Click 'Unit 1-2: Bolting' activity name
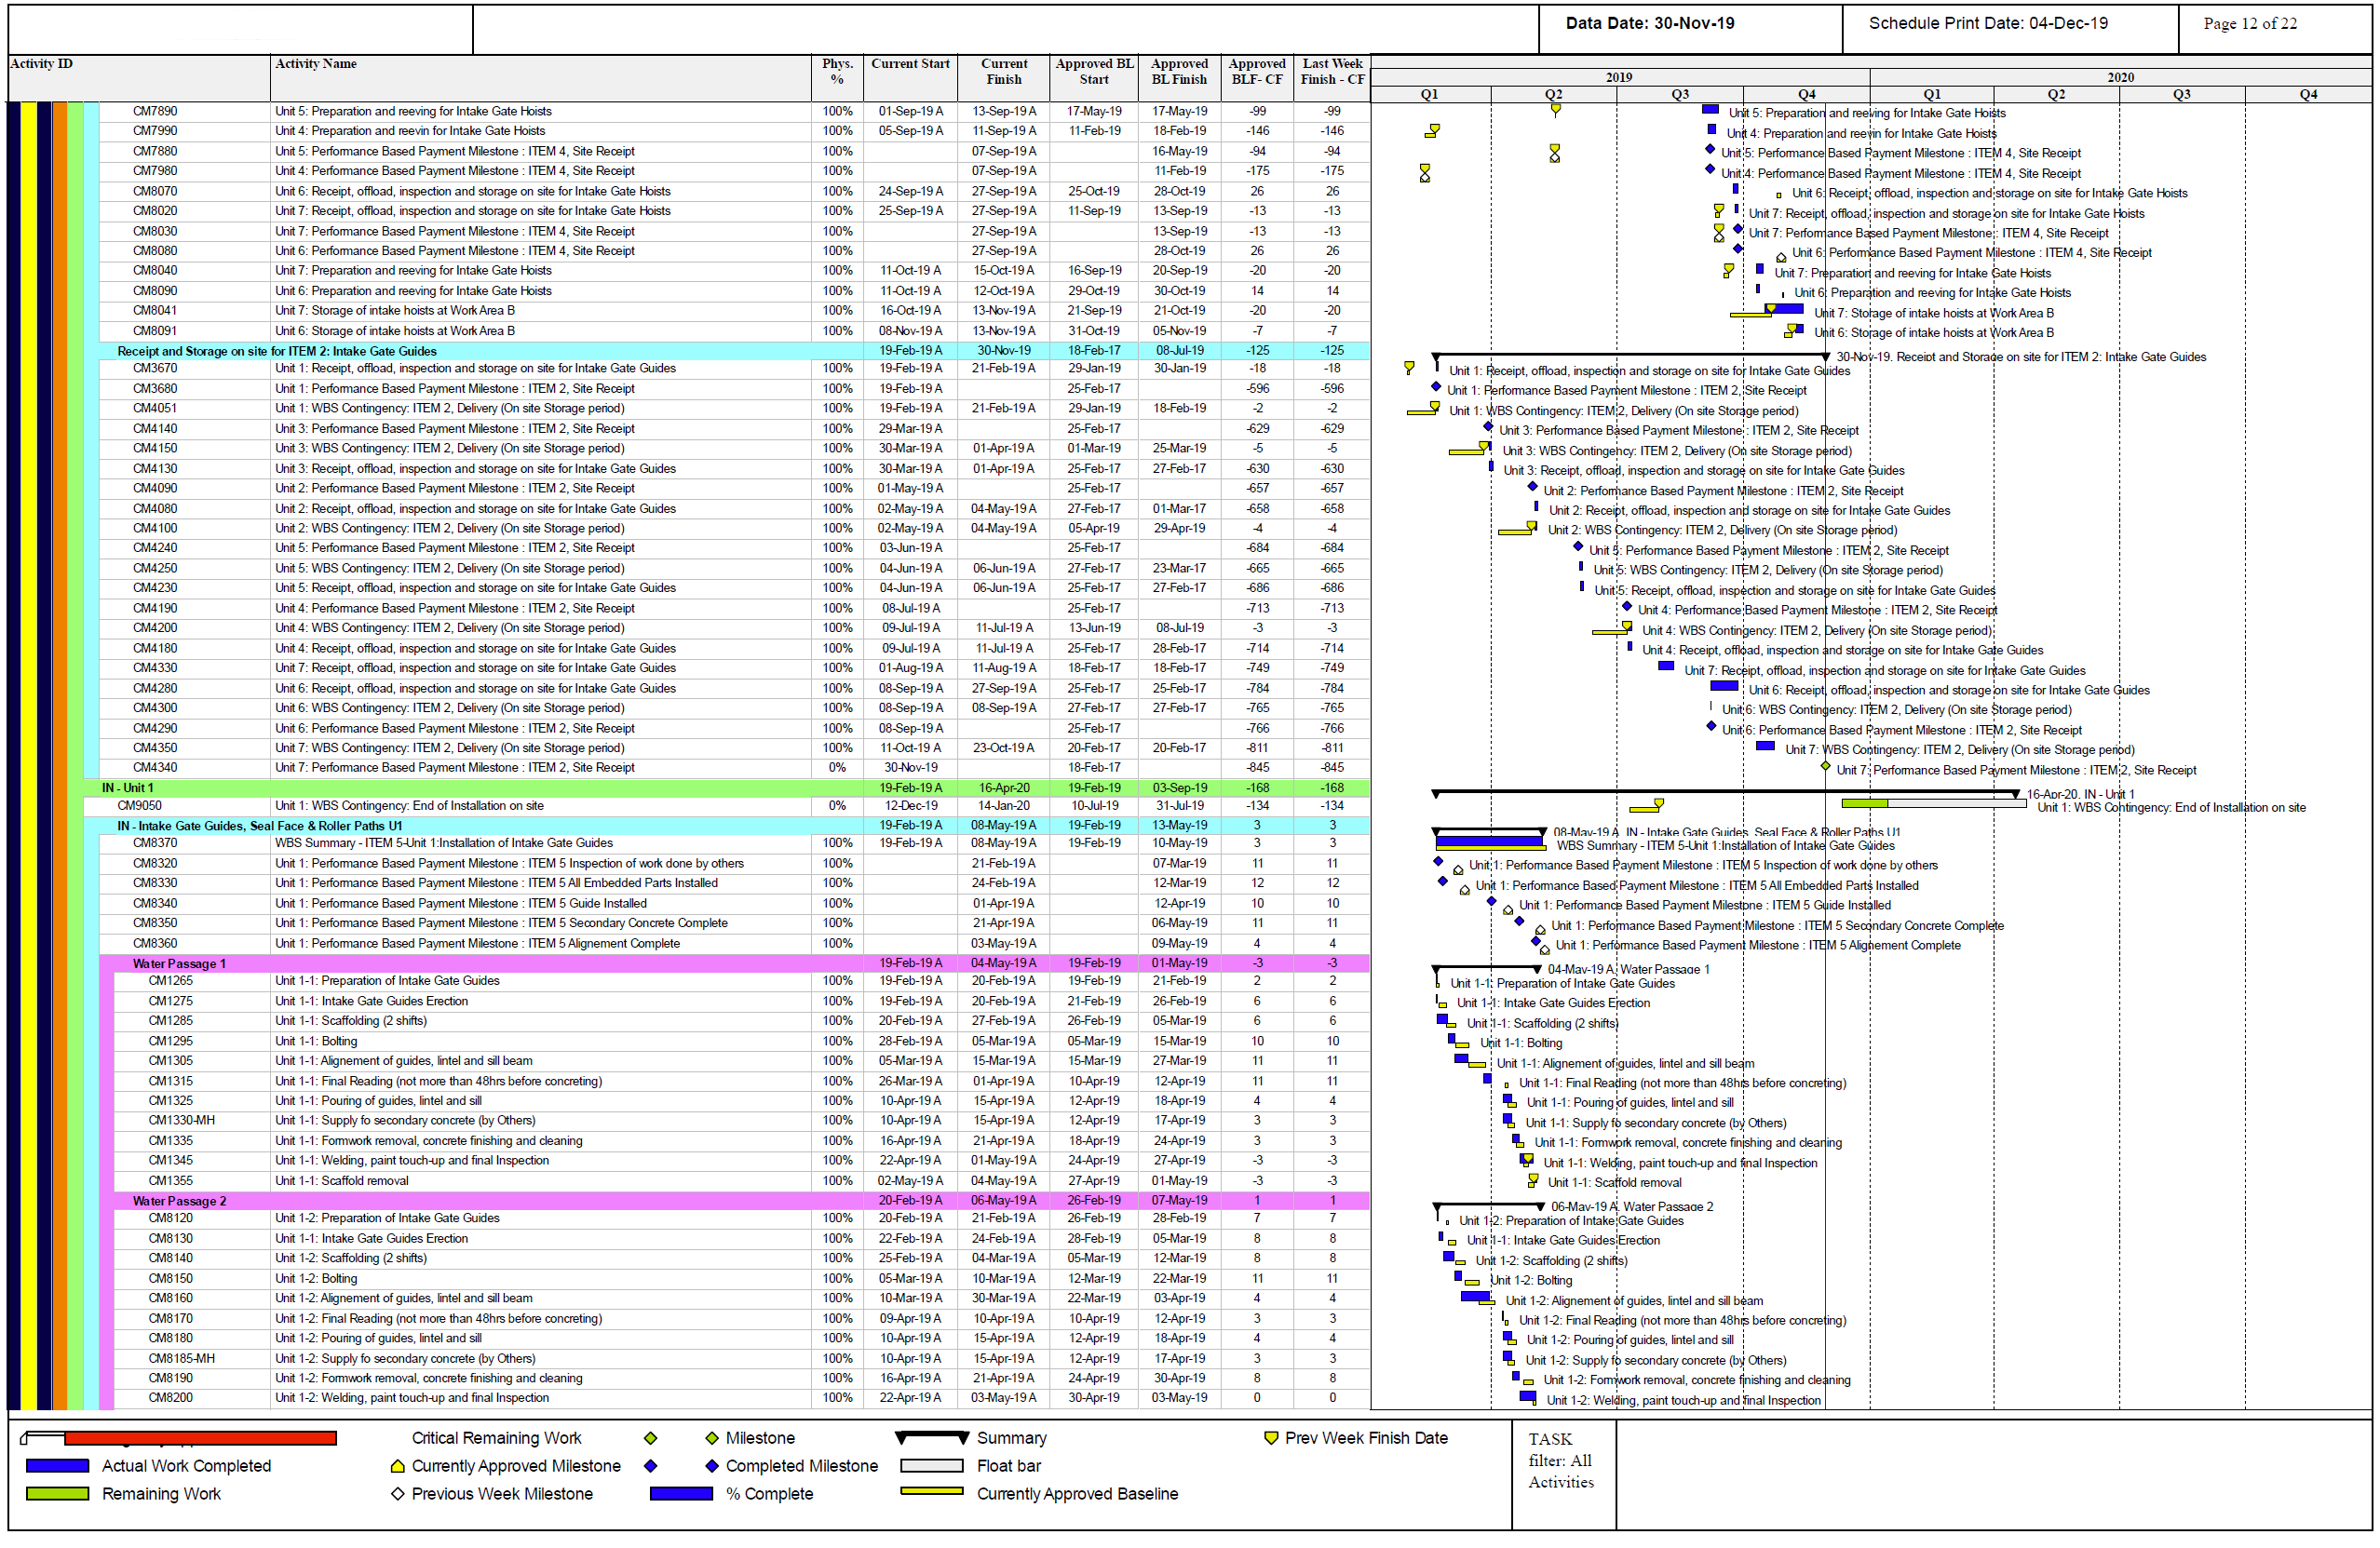Viewport: 2380px width, 1548px height. coord(316,1279)
